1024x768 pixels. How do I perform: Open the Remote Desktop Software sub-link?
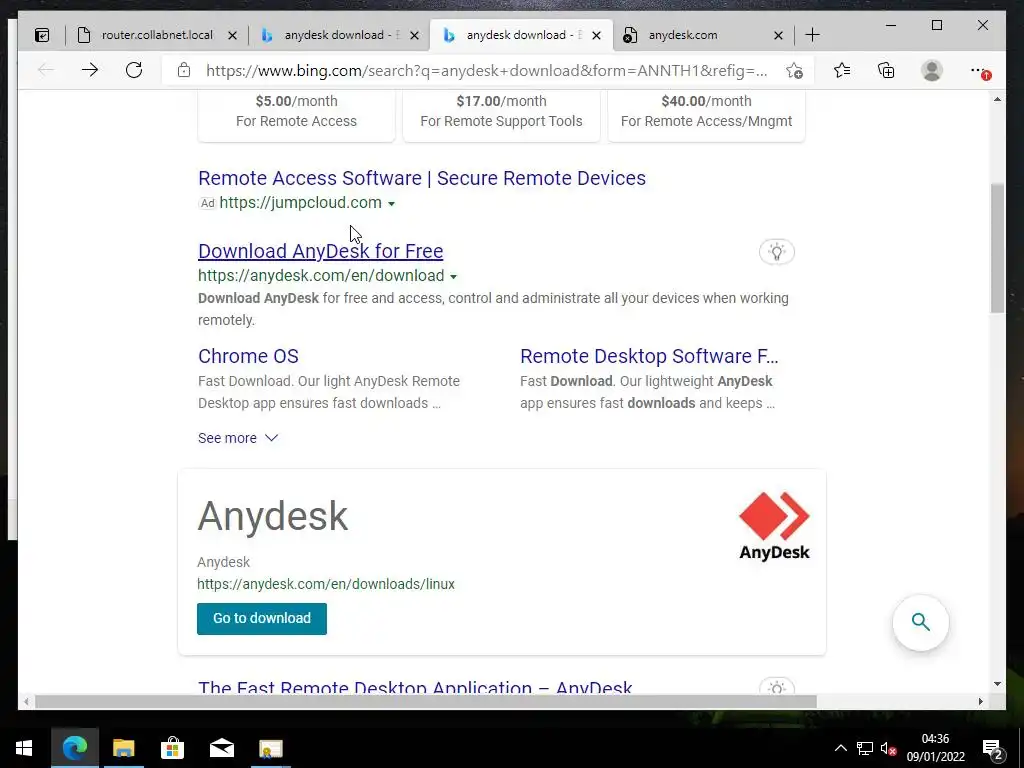click(649, 356)
